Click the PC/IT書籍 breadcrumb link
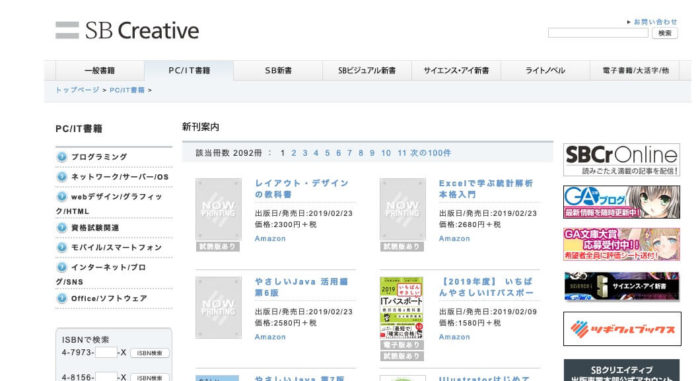 coord(127,90)
